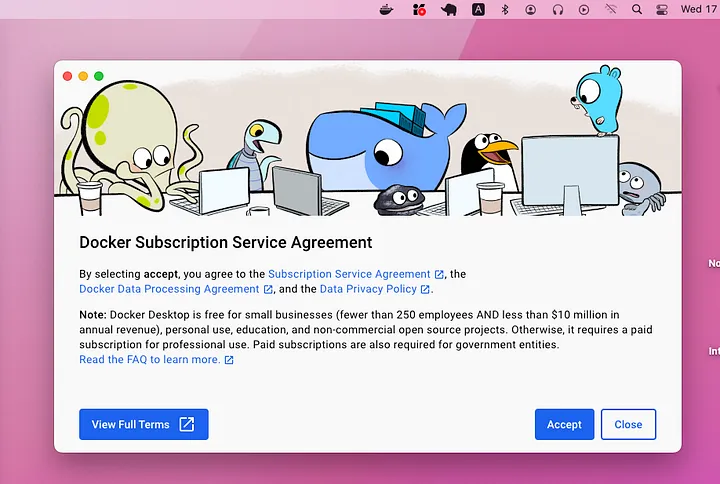Click external-link icon after Subscription Service Agreement
Viewport: 720px width, 484px height.
(x=439, y=275)
